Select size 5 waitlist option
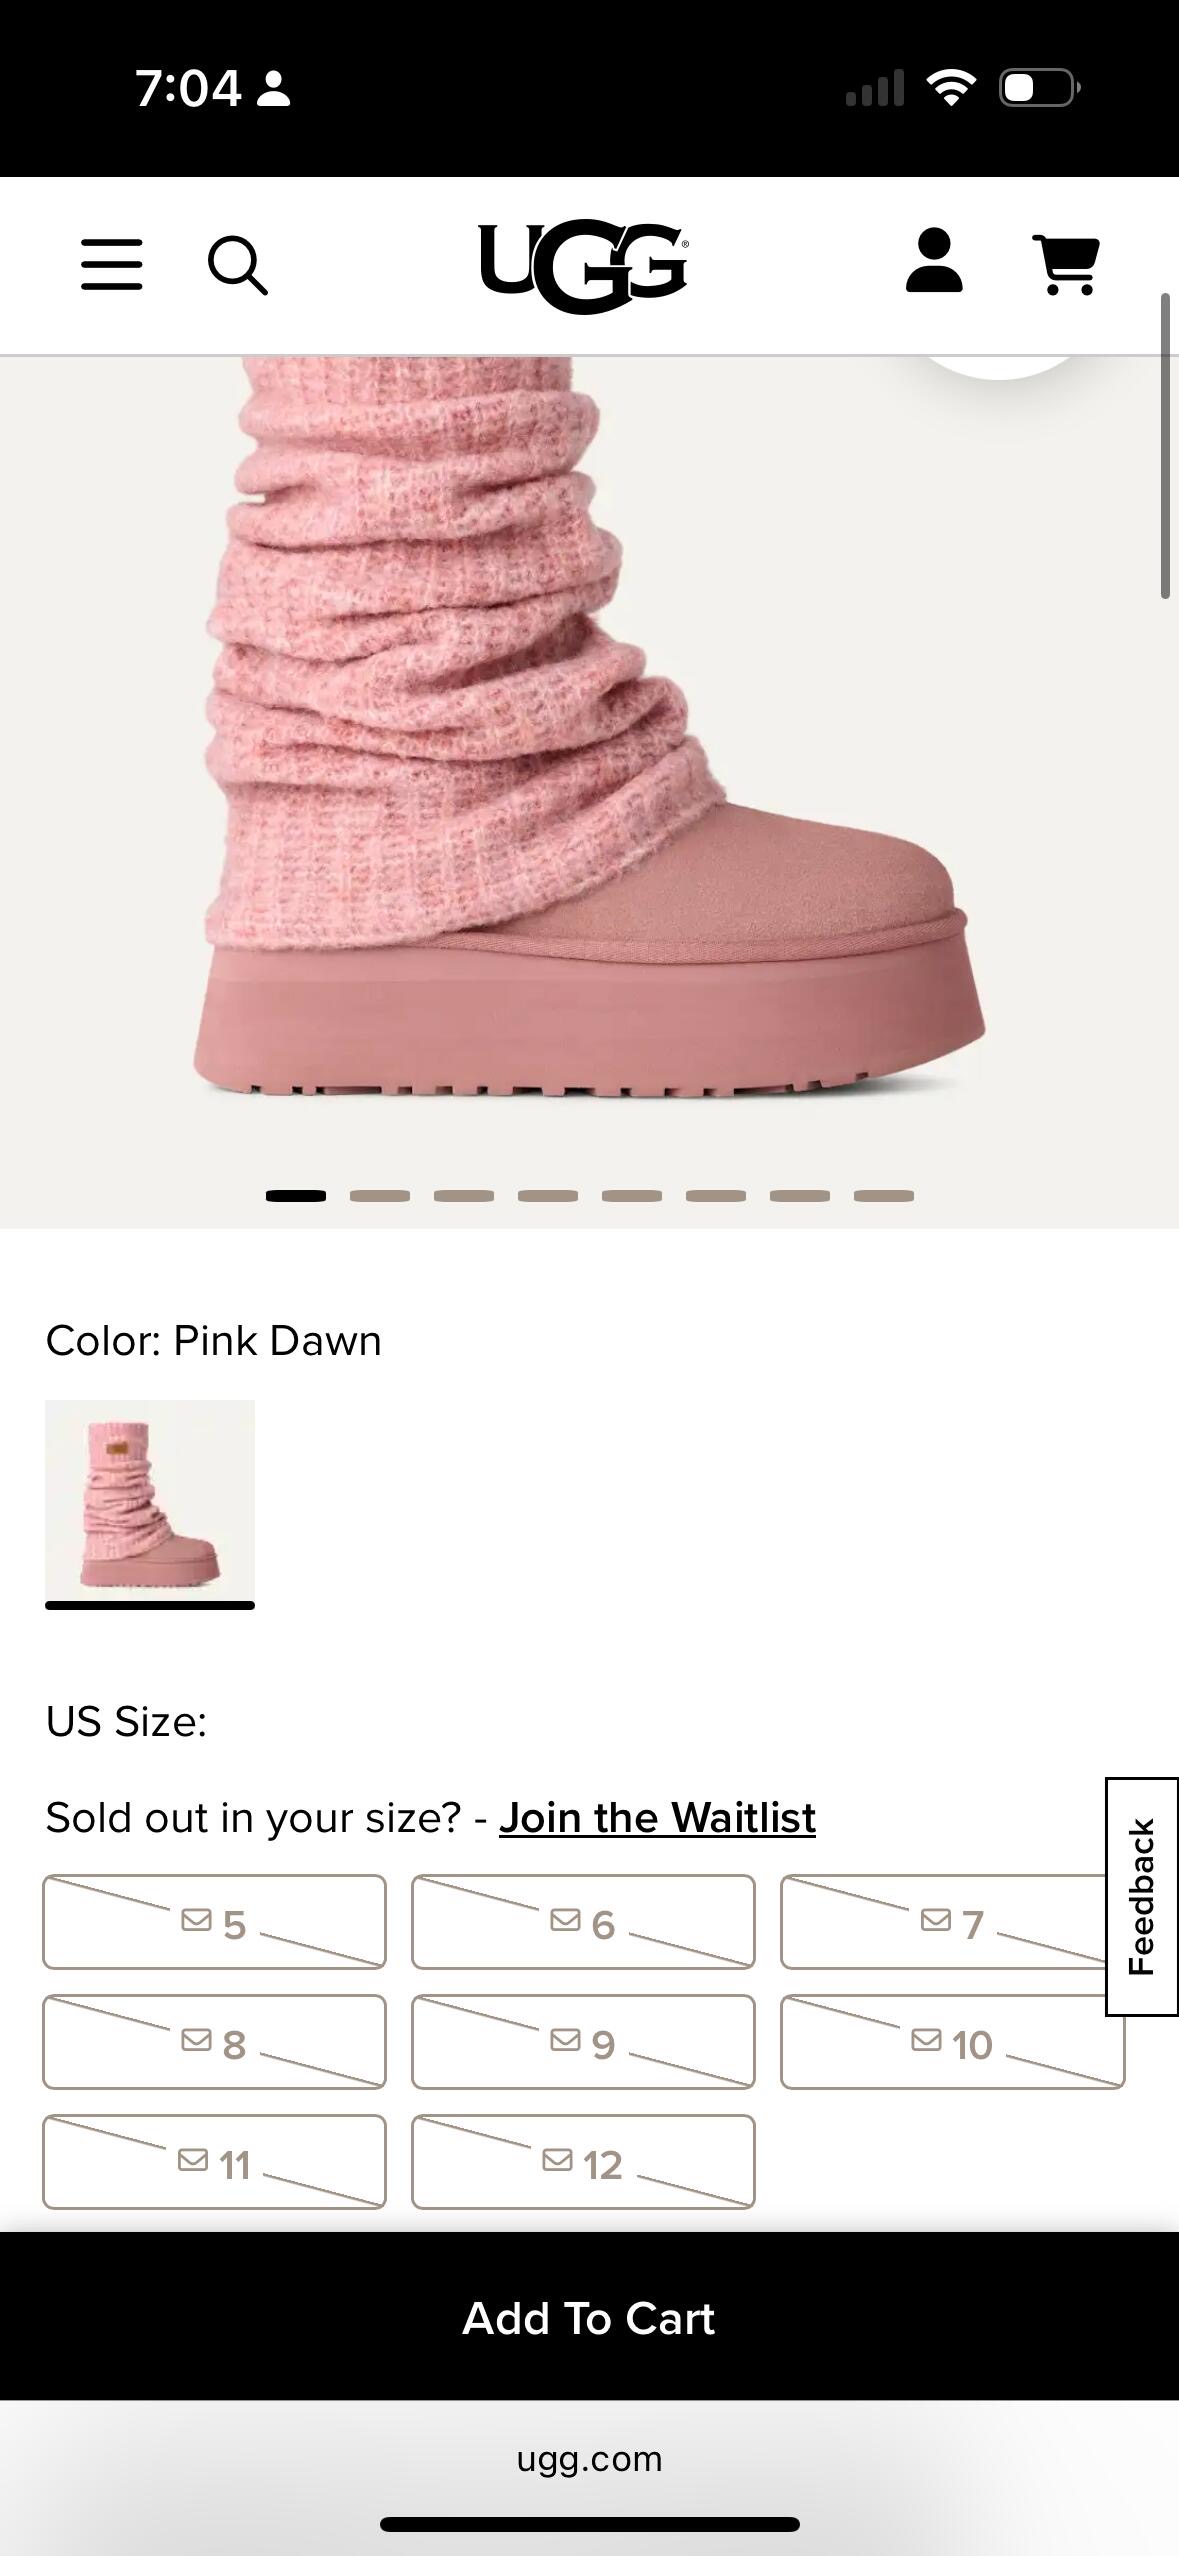 point(214,1922)
